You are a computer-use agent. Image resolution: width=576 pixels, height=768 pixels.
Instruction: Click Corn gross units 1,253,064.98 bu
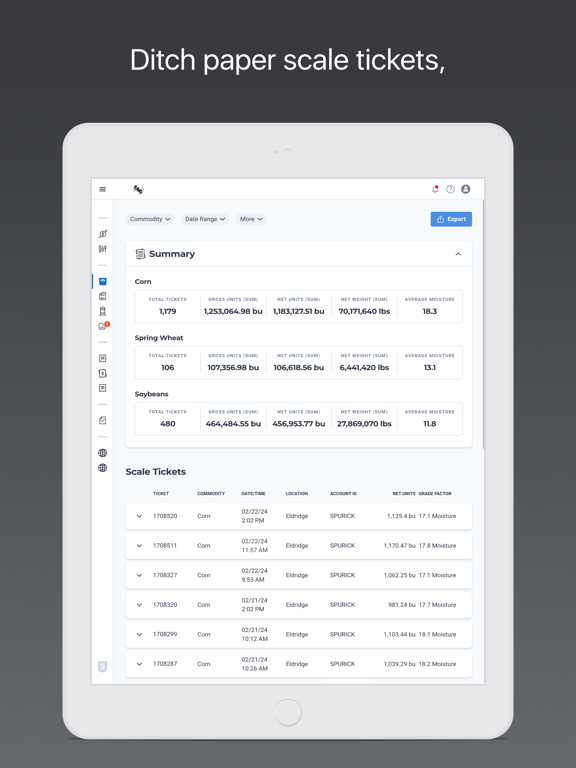click(233, 311)
